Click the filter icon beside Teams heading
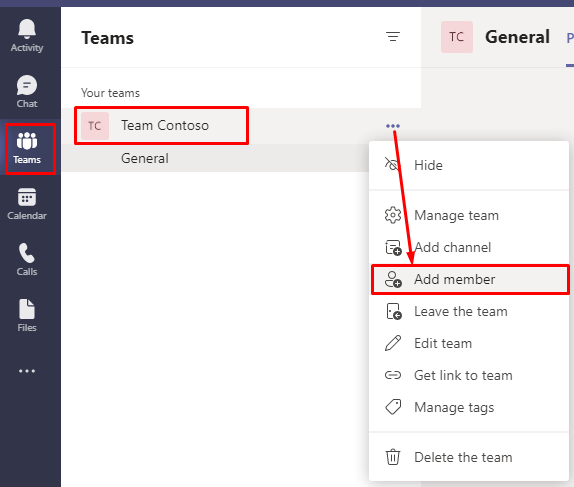Image resolution: width=574 pixels, height=487 pixels. (393, 37)
